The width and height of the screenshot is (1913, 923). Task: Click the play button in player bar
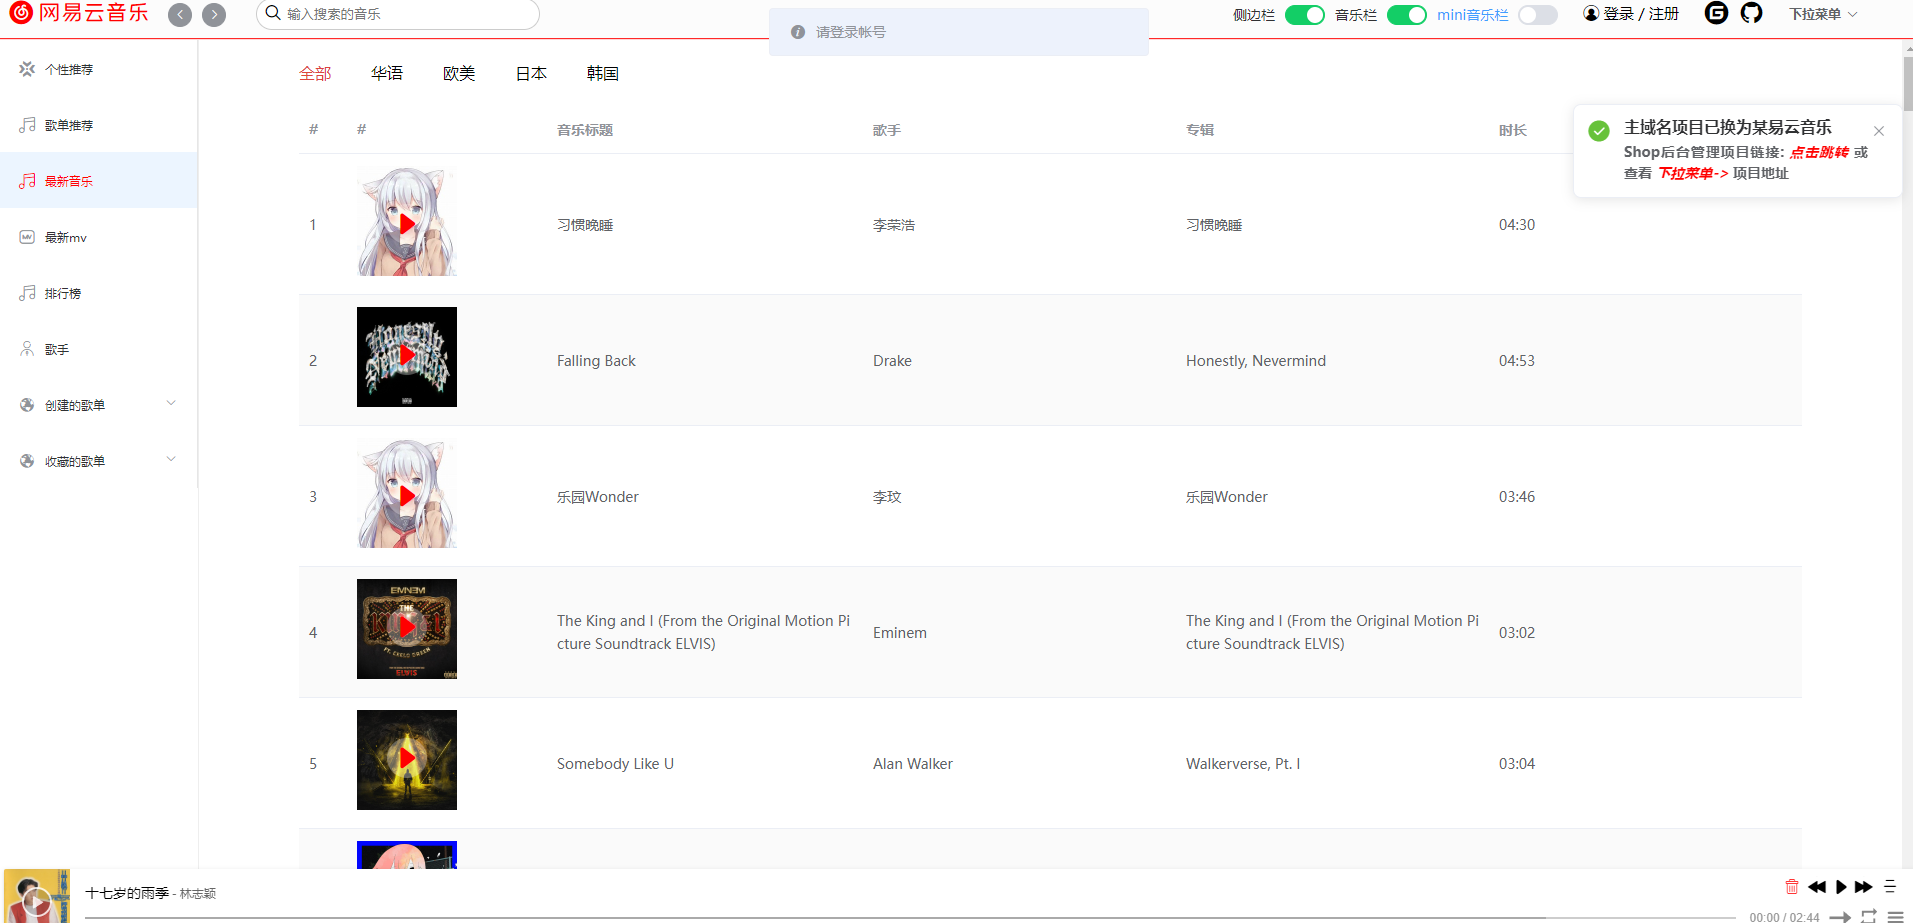(x=1841, y=887)
